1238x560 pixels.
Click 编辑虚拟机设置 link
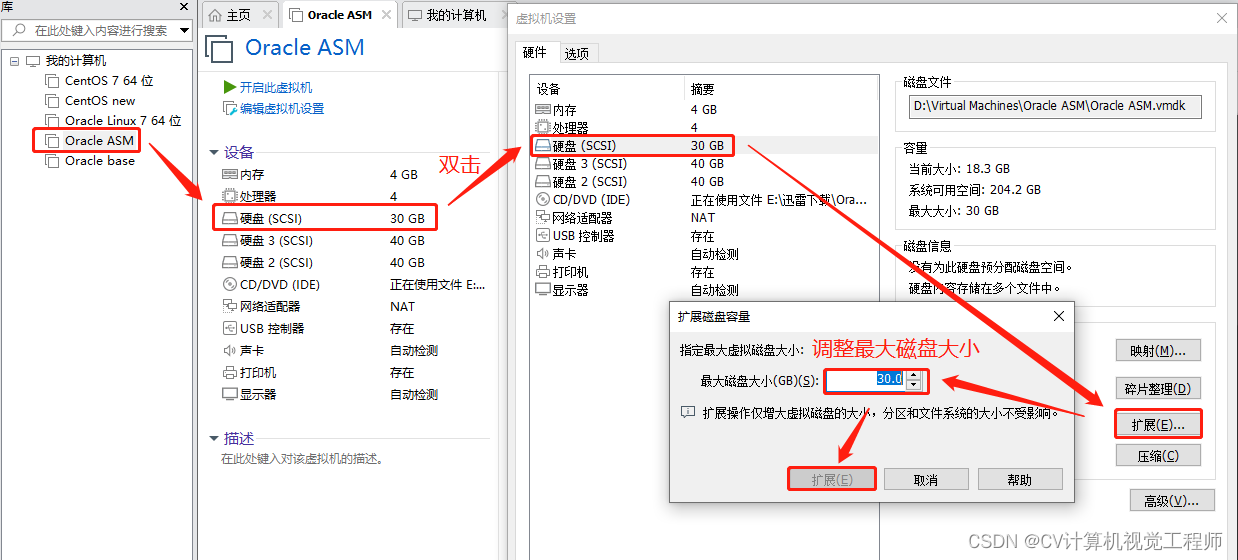pos(282,109)
